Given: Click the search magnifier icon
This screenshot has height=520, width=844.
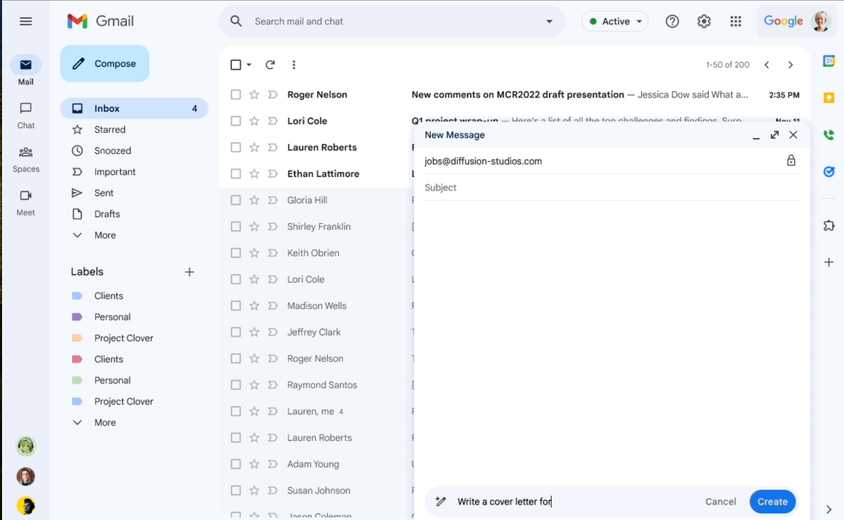Looking at the screenshot, I should (236, 22).
